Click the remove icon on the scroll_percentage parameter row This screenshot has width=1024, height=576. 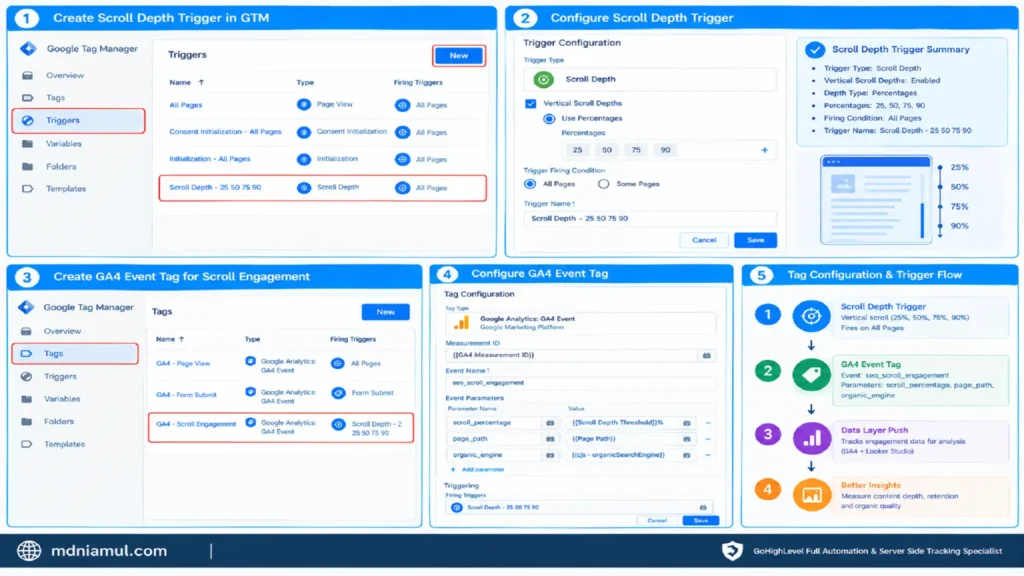[x=708, y=423]
